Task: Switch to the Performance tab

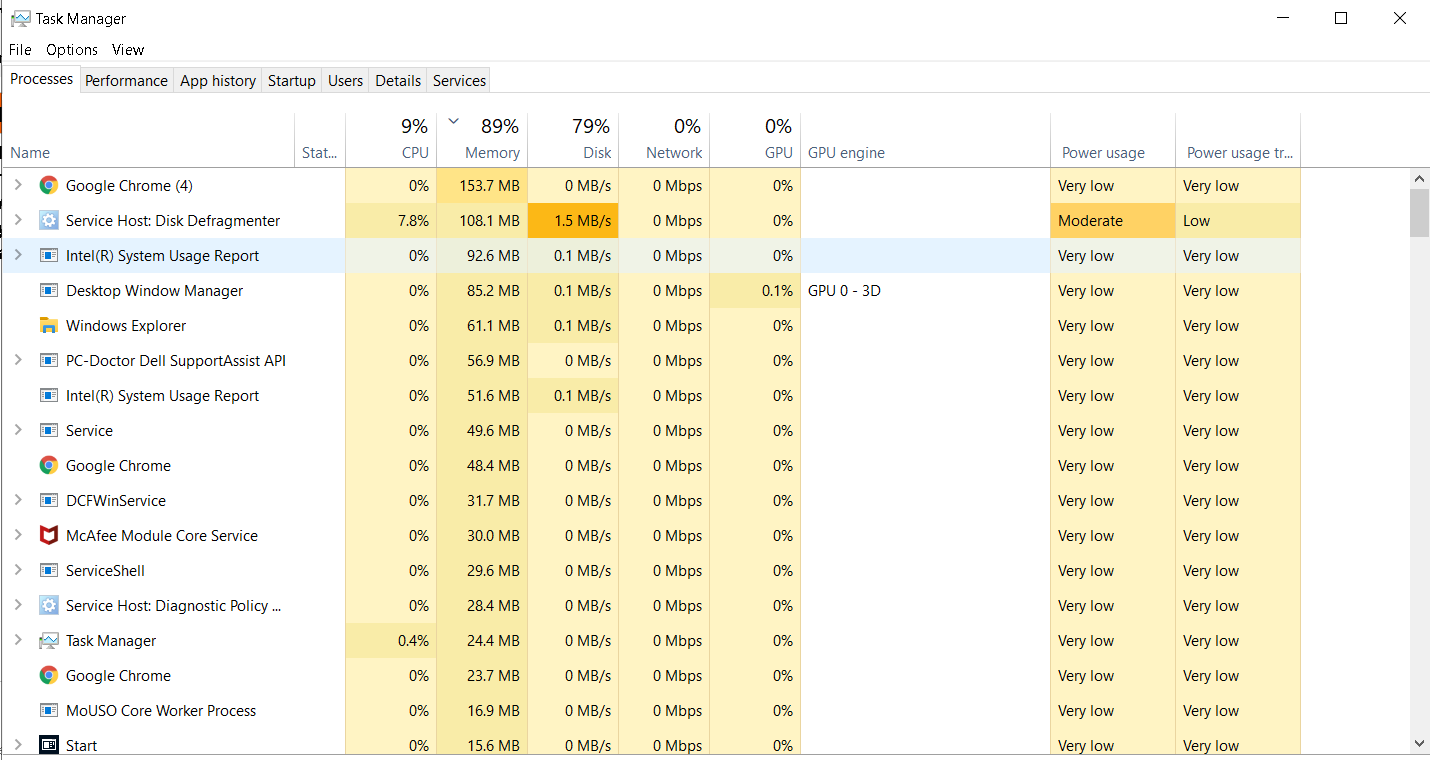Action: click(126, 81)
